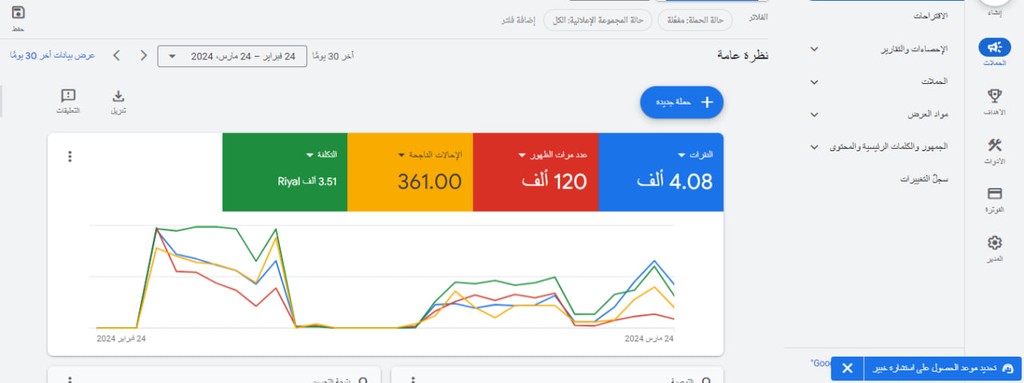1024x383 pixels.
Task: Click show last 30 days data link
Action: click(x=53, y=56)
